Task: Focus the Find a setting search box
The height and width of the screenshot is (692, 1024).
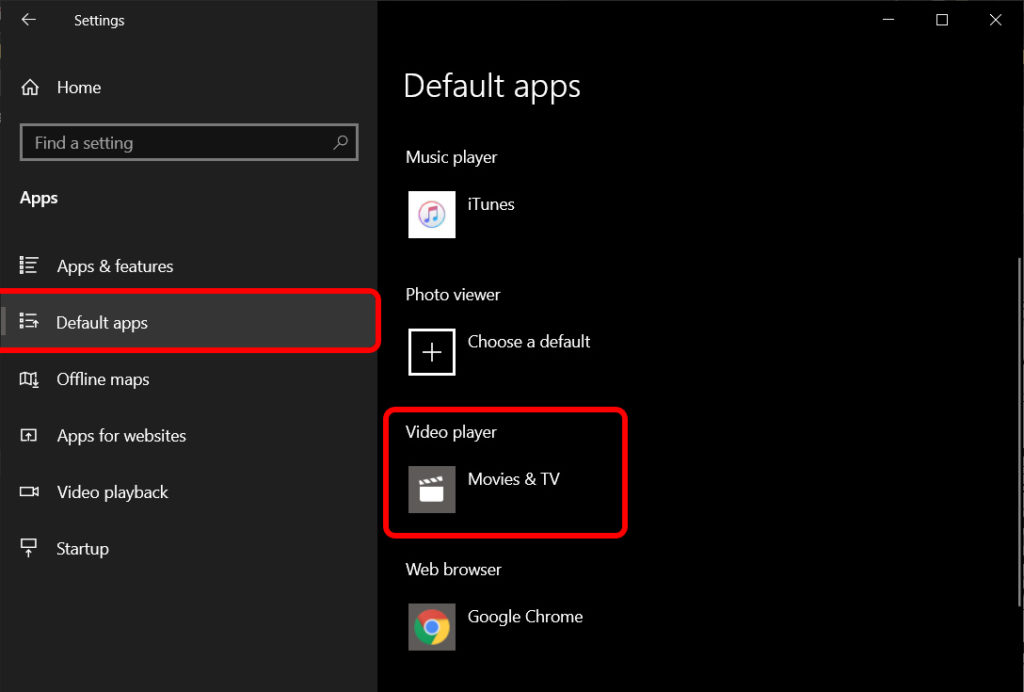Action: 180,143
